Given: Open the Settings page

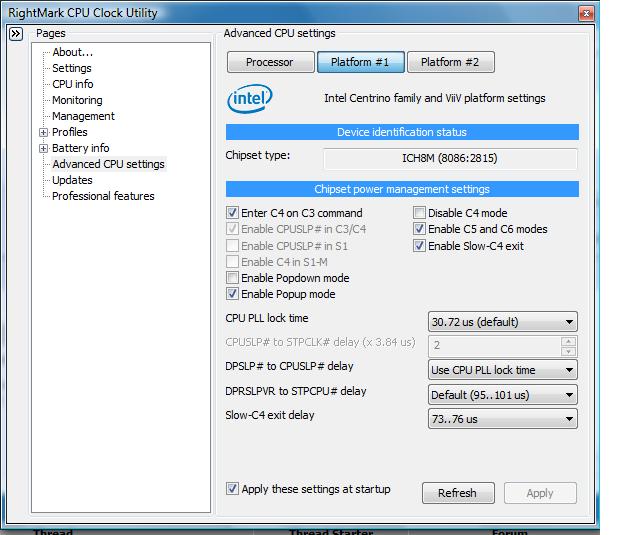Looking at the screenshot, I should 72,68.
